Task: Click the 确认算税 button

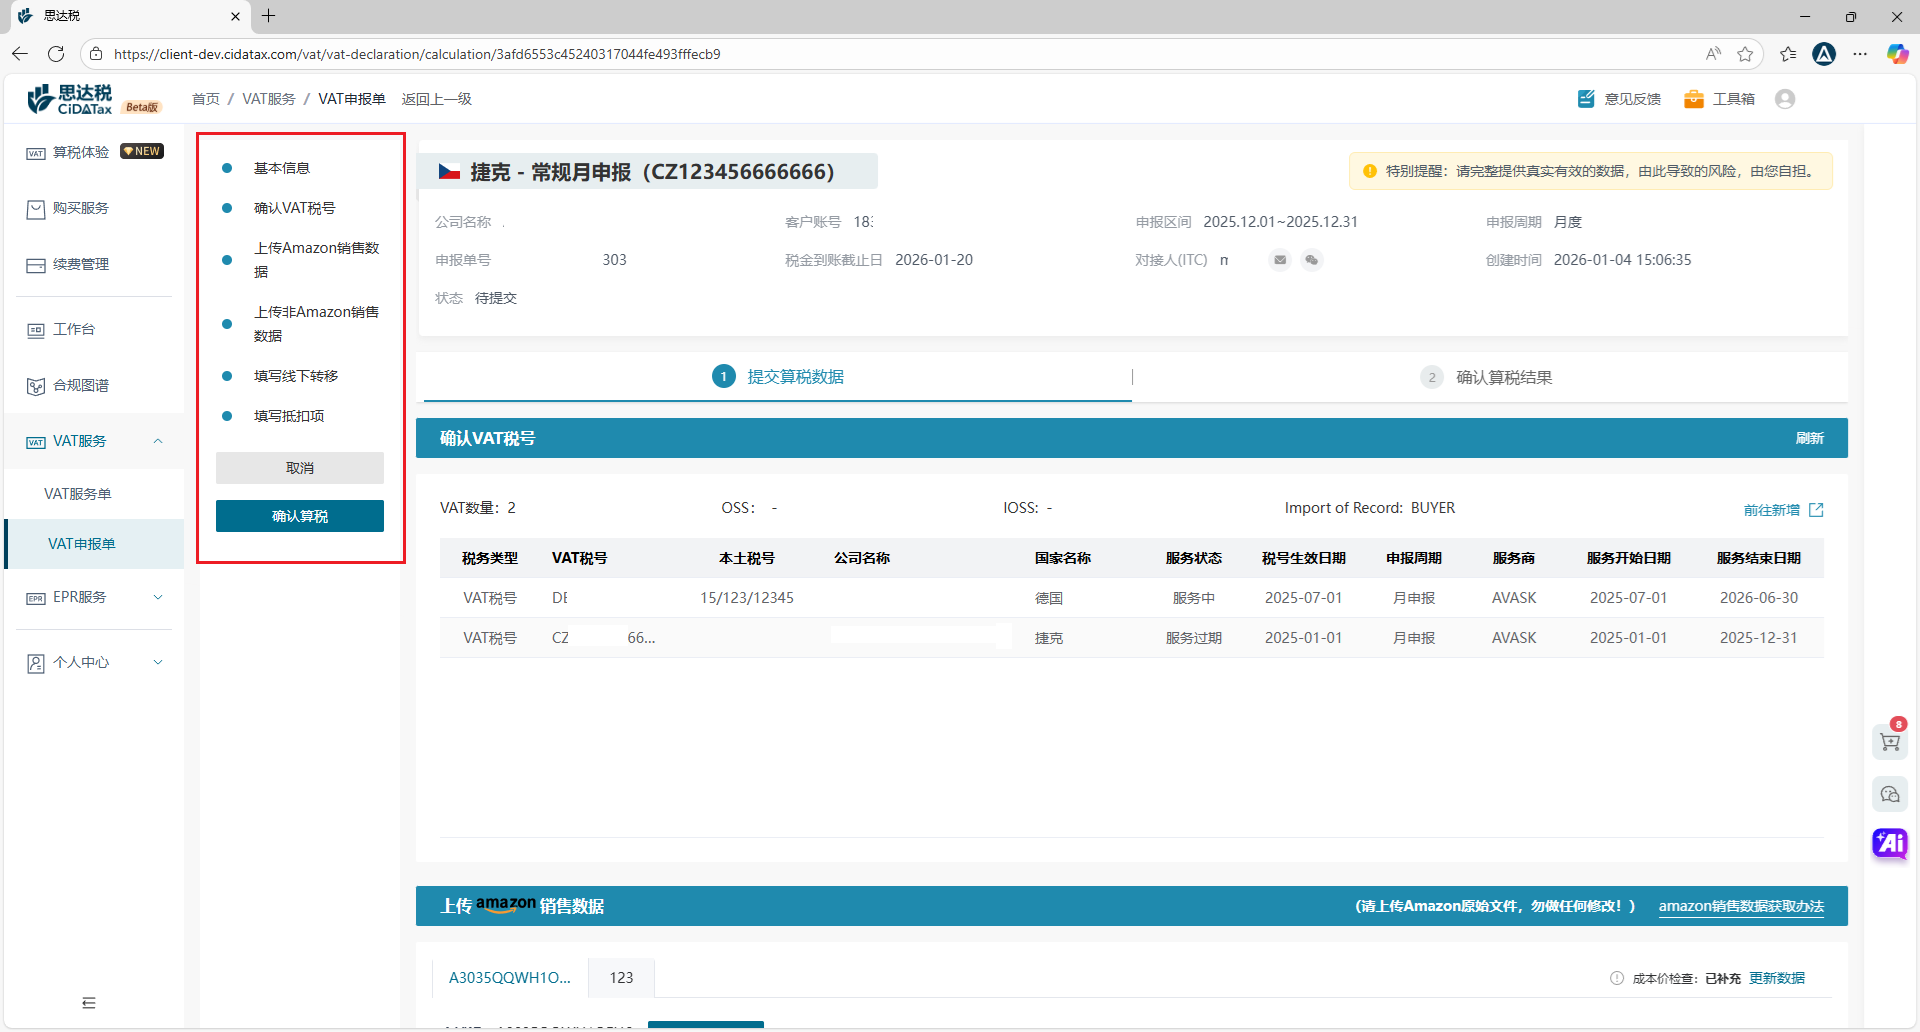Action: click(300, 516)
